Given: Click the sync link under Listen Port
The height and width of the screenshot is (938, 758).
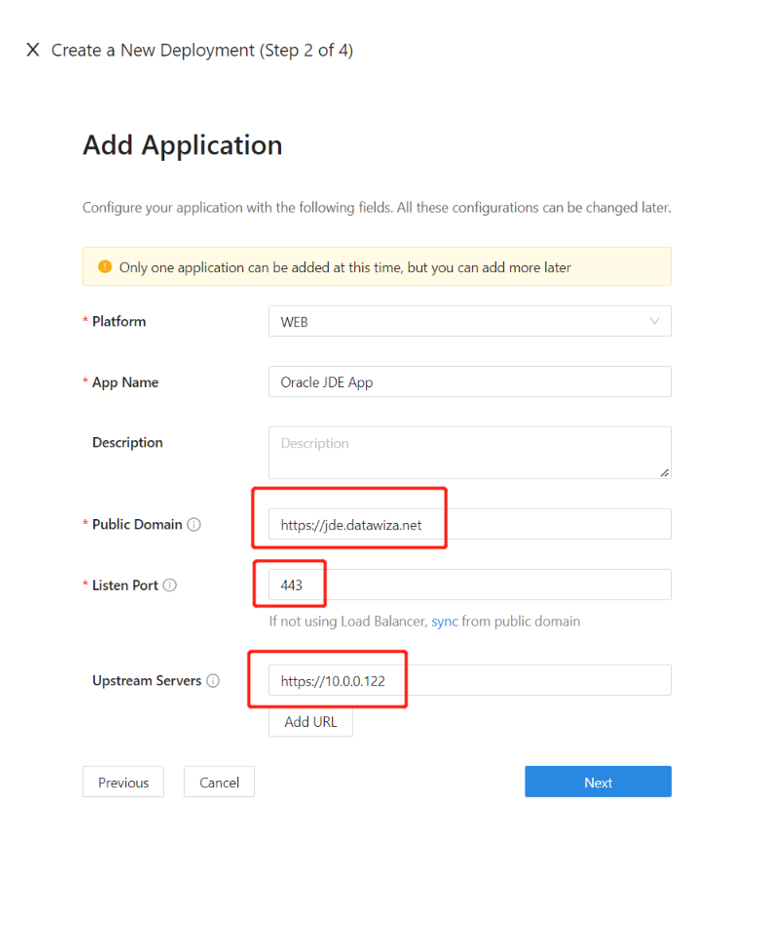Looking at the screenshot, I should pyautogui.click(x=445, y=622).
